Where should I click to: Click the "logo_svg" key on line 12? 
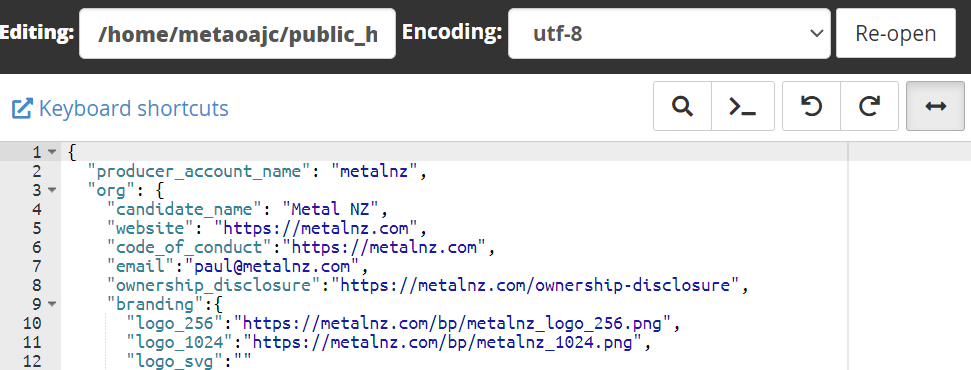point(175,361)
